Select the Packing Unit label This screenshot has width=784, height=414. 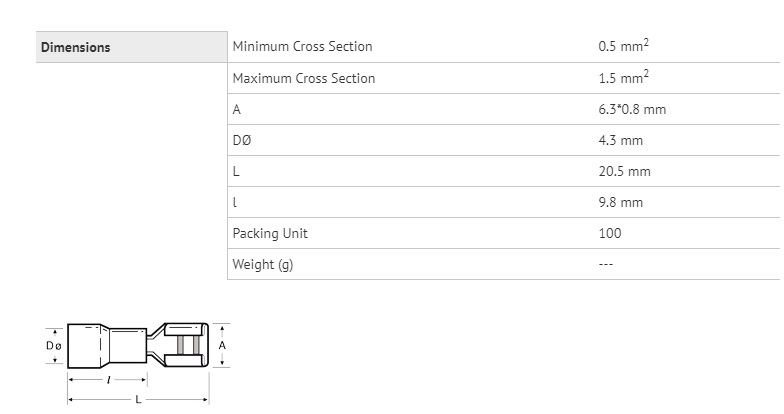[x=270, y=234]
